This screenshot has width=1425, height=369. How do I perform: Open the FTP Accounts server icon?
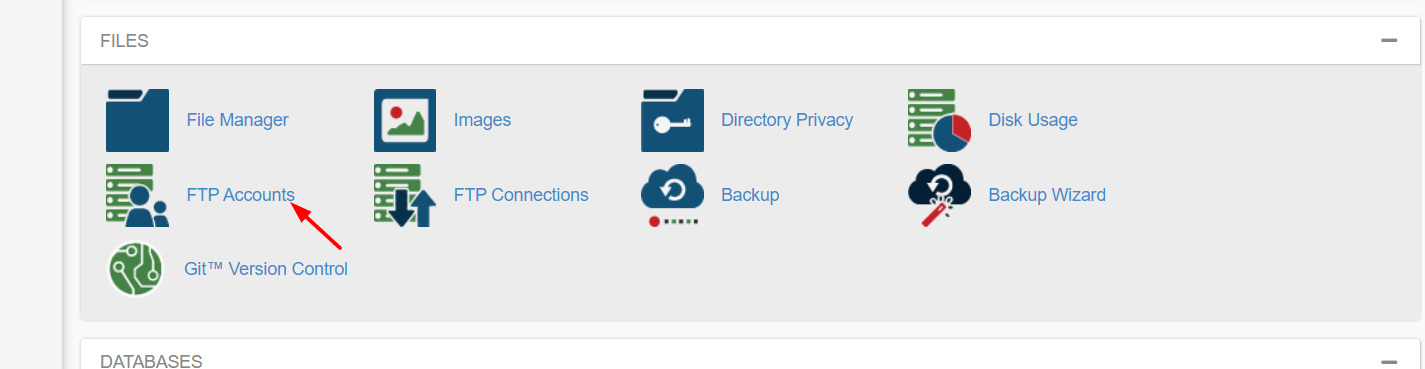pos(137,195)
